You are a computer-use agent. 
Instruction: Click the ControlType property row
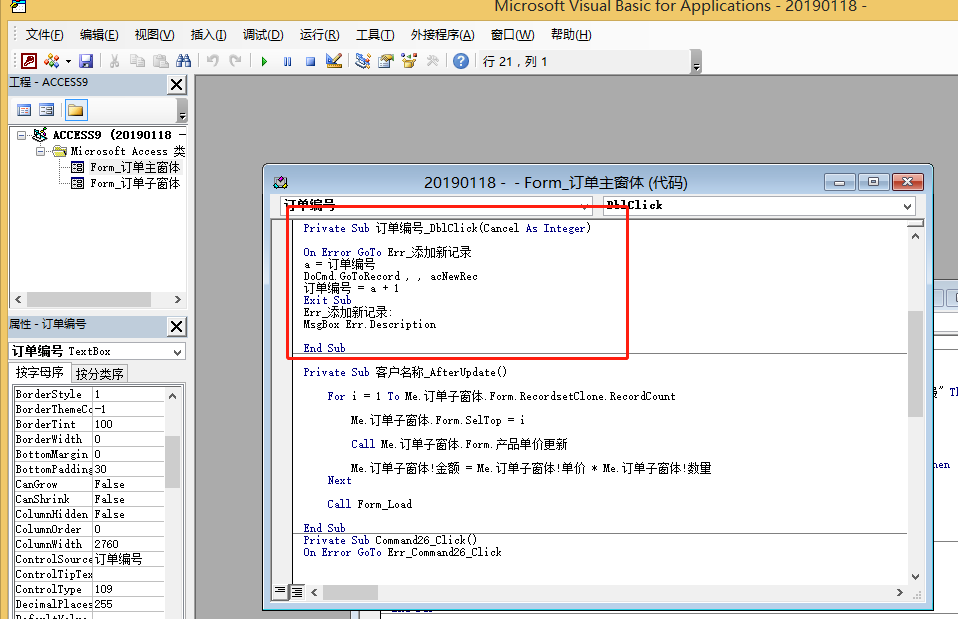(x=89, y=589)
